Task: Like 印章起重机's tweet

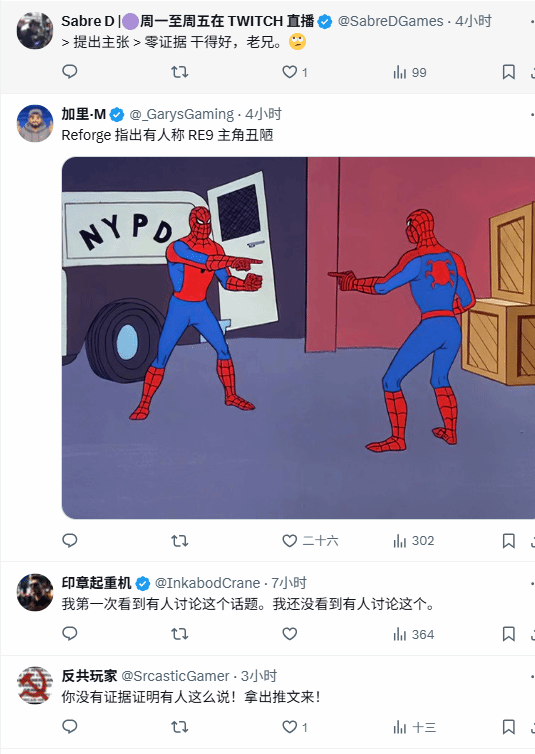Action: [x=289, y=634]
